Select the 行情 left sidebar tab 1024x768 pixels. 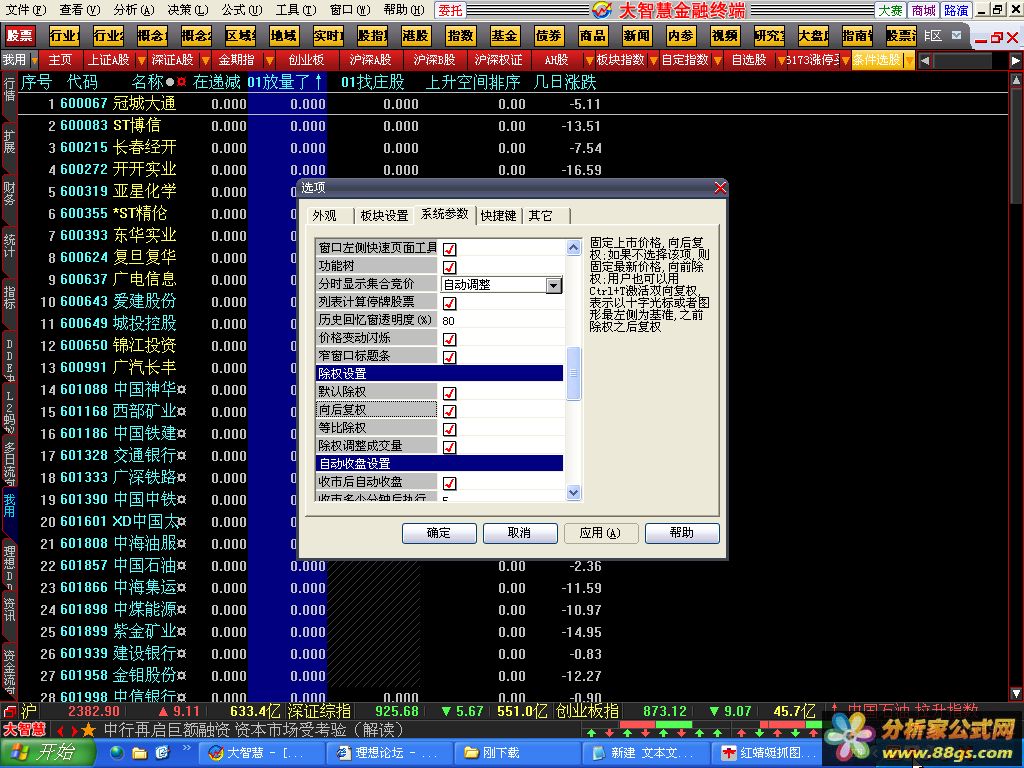tap(9, 91)
